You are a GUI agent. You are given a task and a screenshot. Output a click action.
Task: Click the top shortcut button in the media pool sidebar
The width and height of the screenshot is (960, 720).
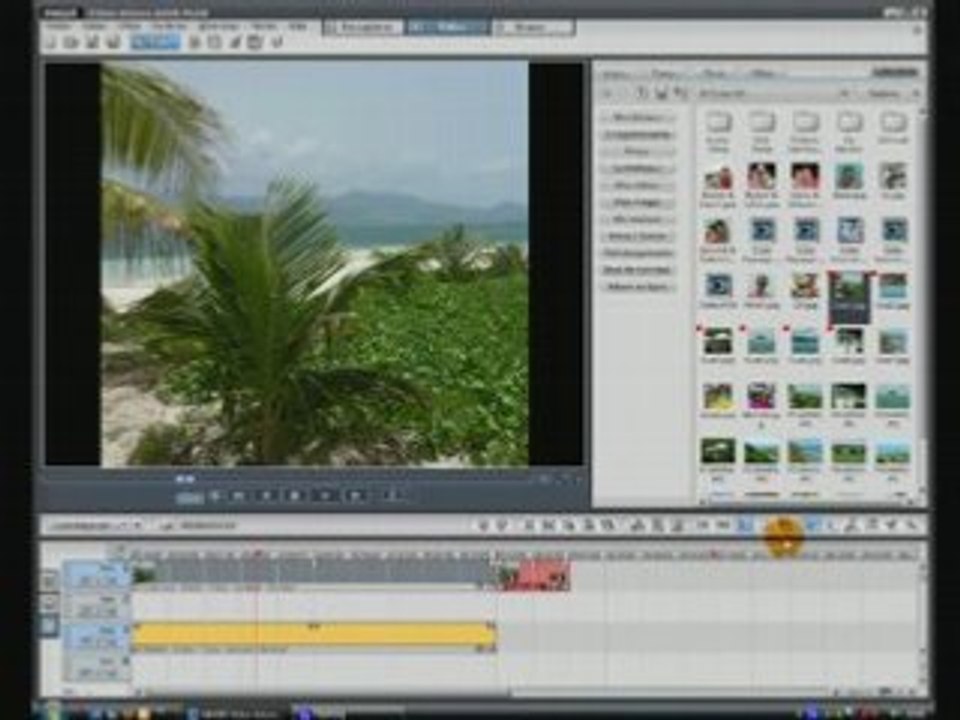coord(639,117)
